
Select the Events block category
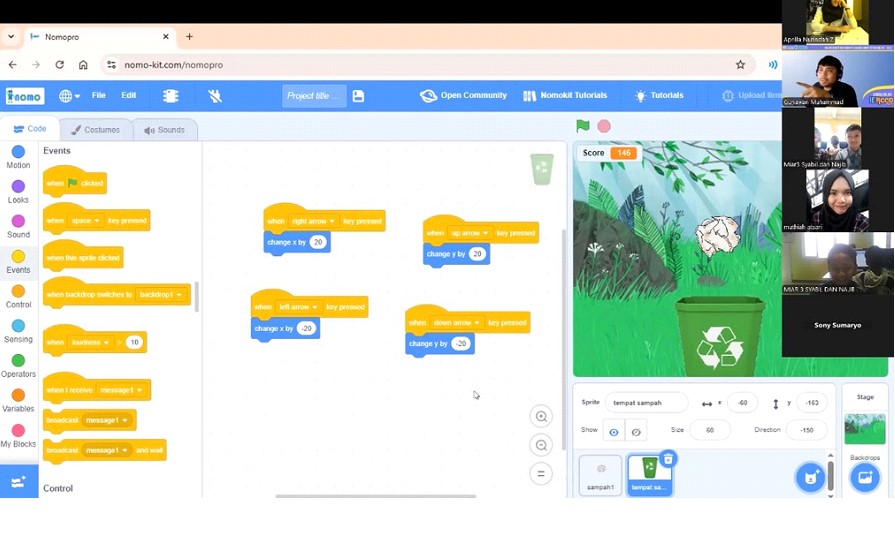(18, 262)
